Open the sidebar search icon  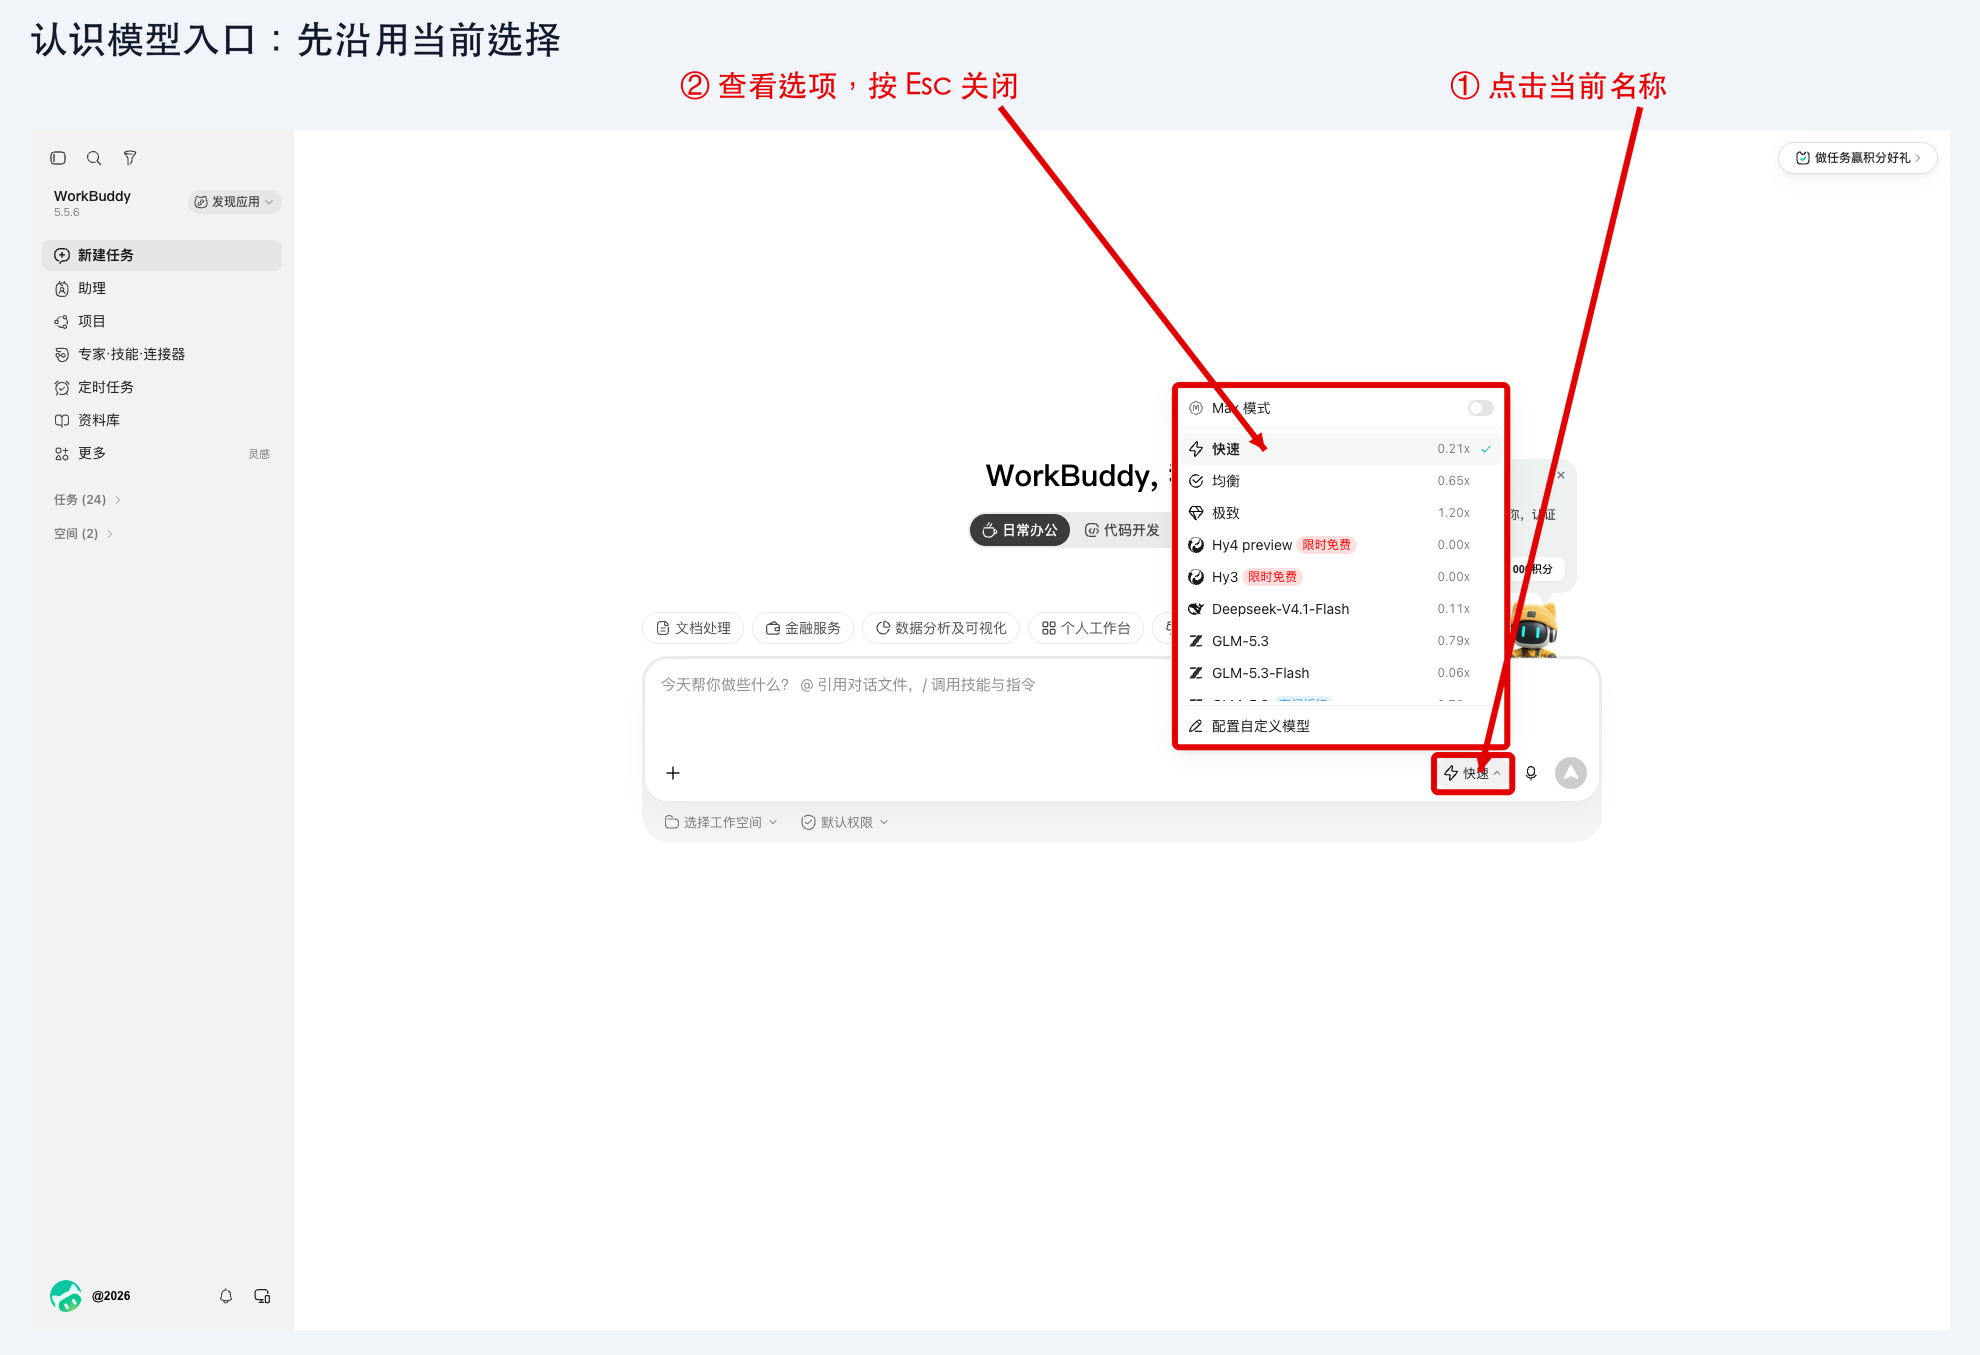tap(94, 158)
